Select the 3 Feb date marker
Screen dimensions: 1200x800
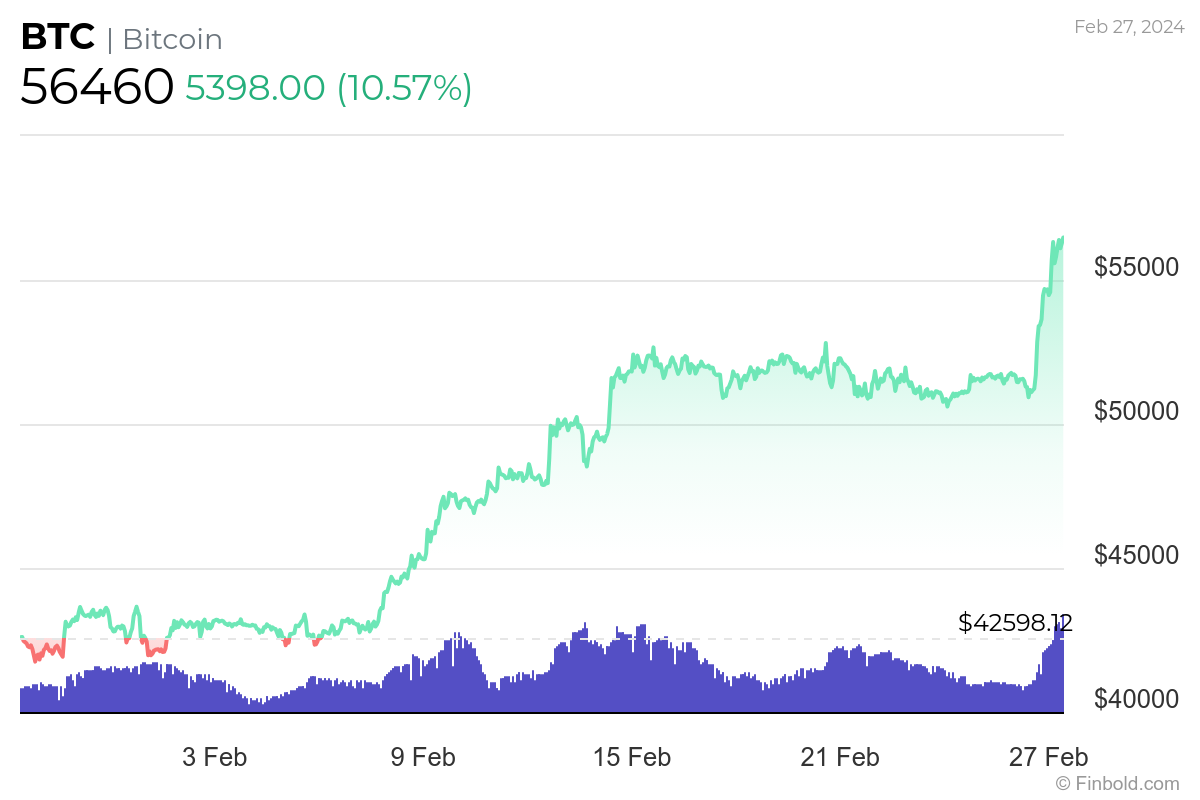[214, 757]
